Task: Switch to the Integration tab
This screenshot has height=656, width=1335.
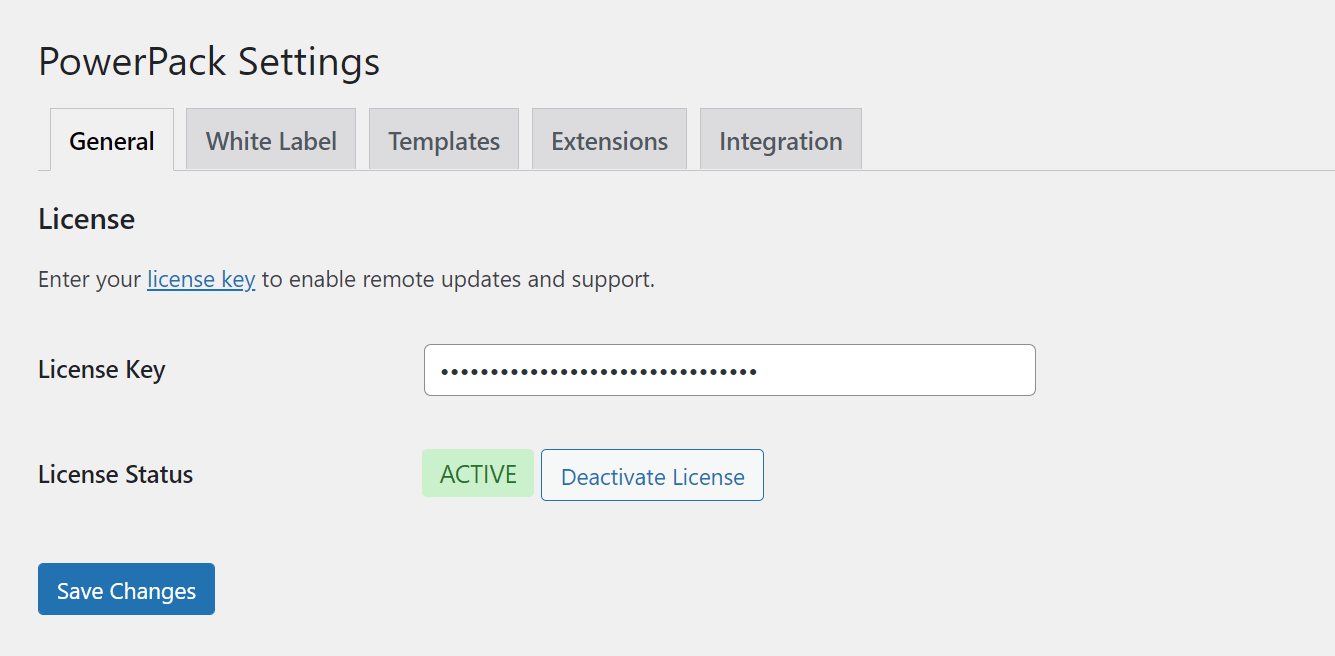Action: (780, 140)
